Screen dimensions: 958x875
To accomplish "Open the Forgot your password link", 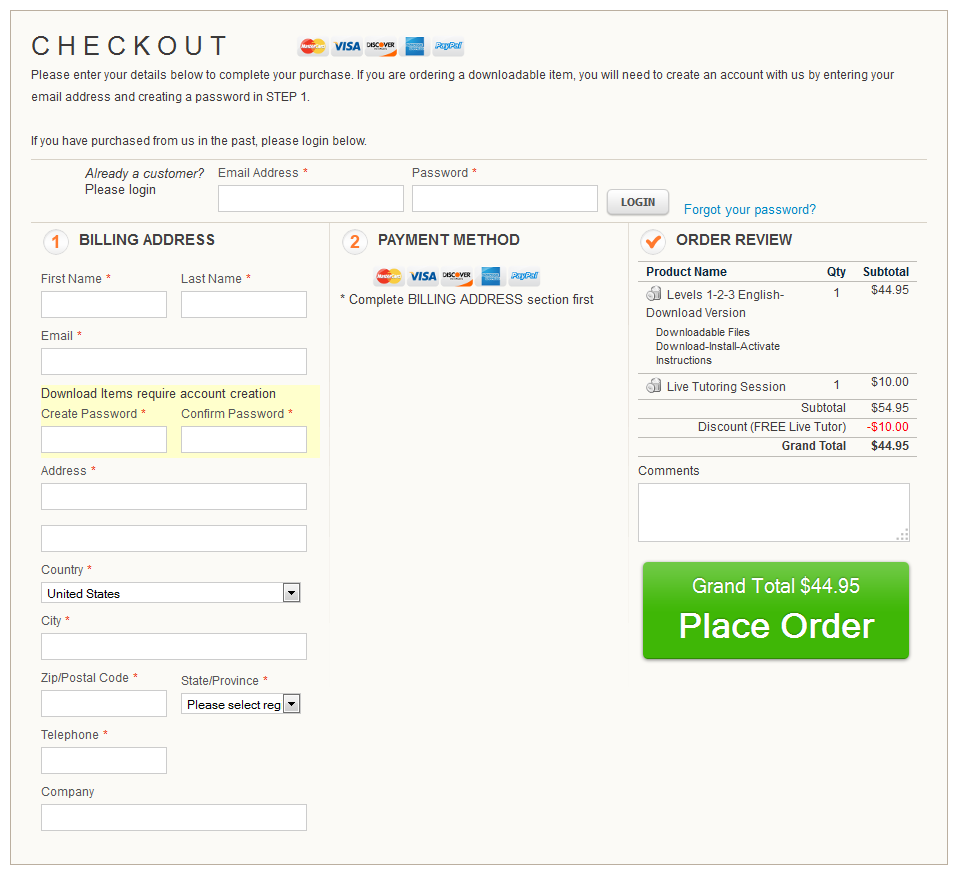I will [x=750, y=210].
